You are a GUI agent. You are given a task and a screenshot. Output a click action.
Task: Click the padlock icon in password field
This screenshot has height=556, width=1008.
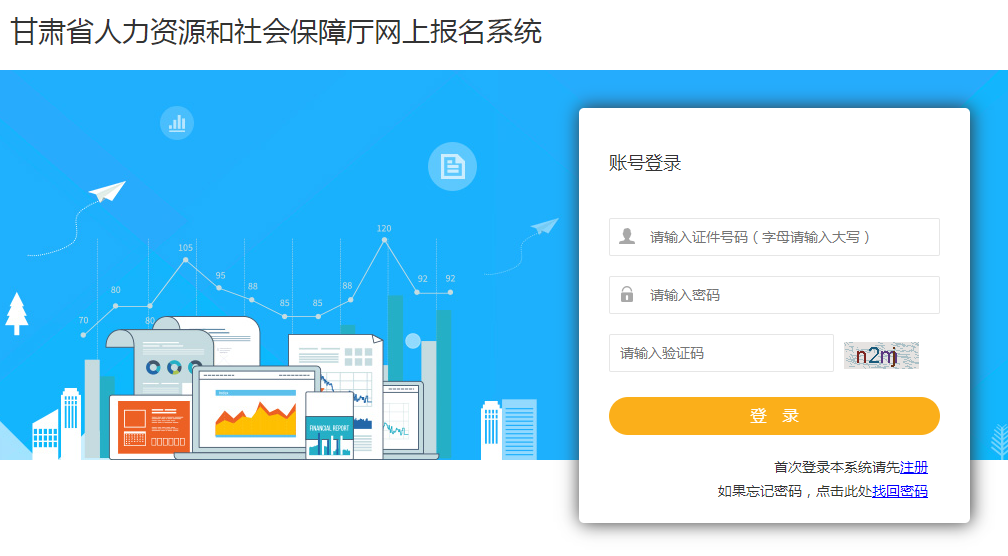pyautogui.click(x=627, y=294)
